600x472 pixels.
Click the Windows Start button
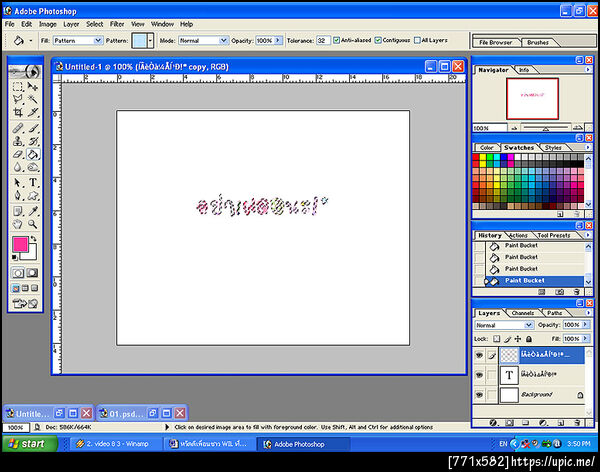(30, 444)
